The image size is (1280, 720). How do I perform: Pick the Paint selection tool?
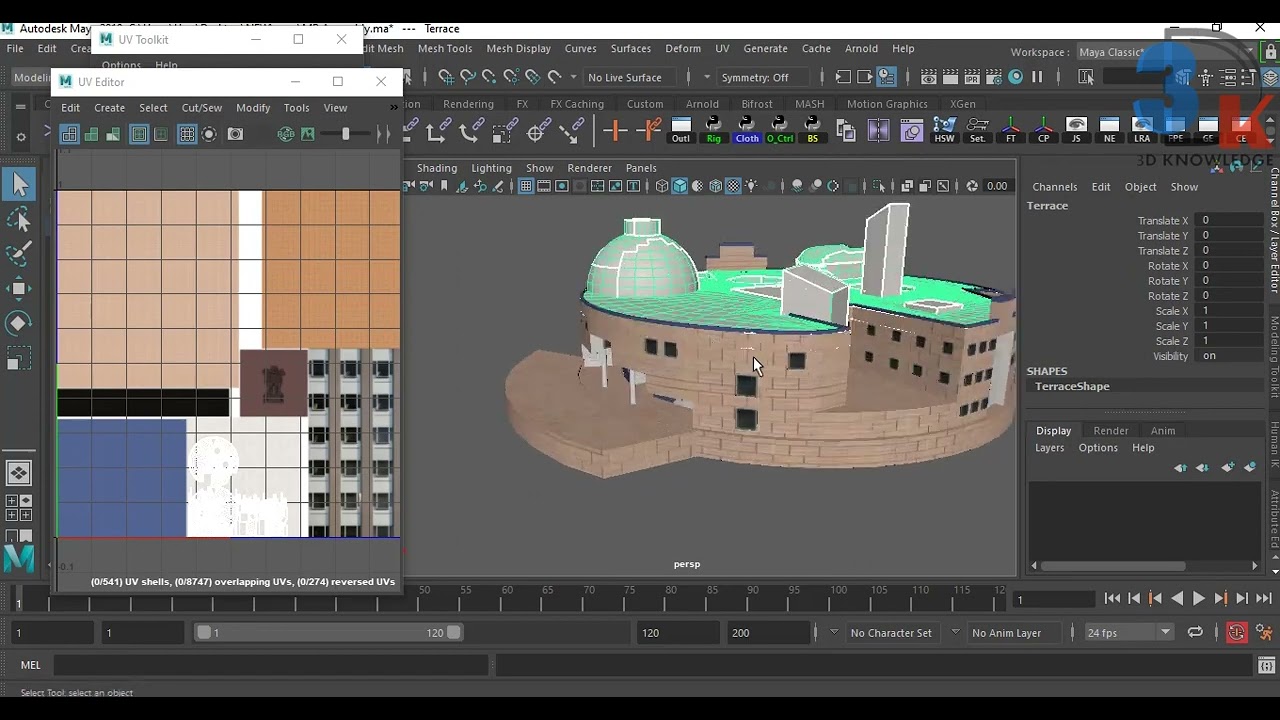click(x=19, y=254)
